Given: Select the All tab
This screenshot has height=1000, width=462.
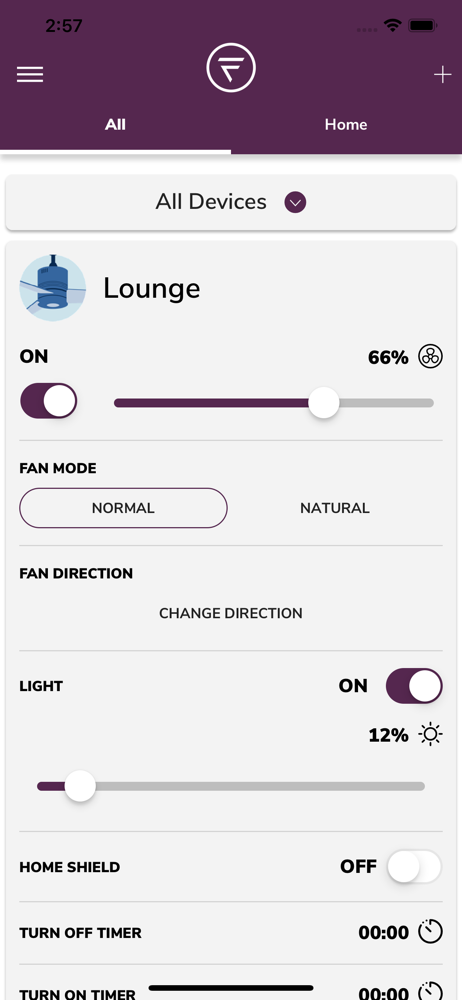Looking at the screenshot, I should (116, 124).
